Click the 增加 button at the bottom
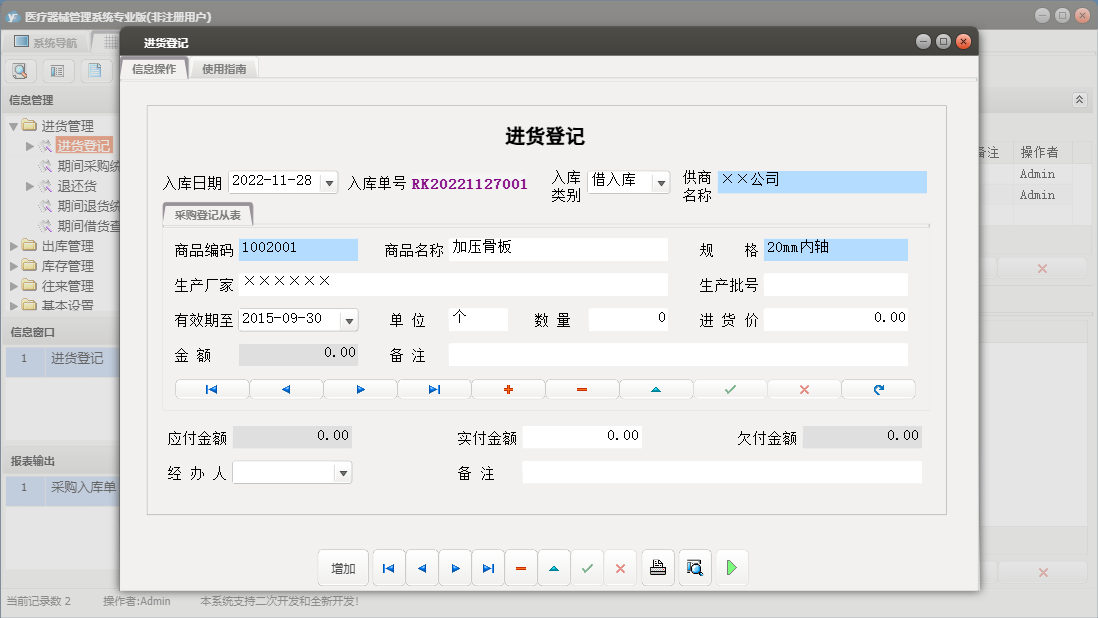This screenshot has height=618, width=1098. (x=343, y=567)
